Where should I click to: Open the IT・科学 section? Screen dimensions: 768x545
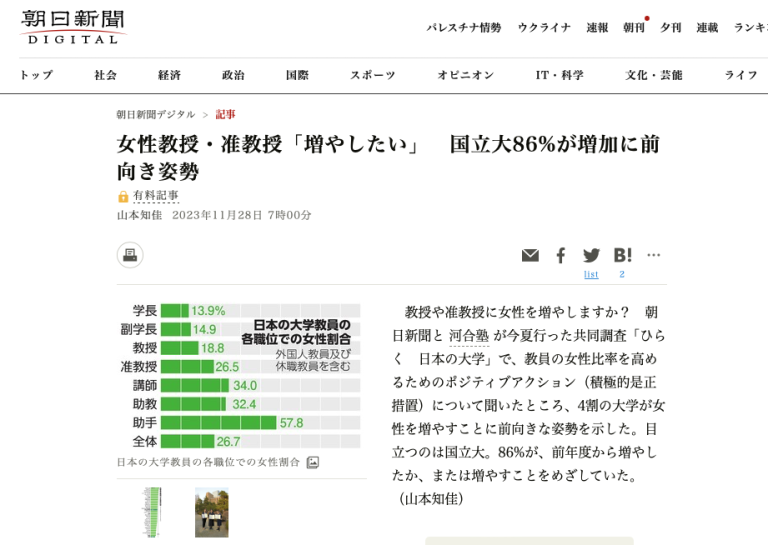[x=559, y=75]
